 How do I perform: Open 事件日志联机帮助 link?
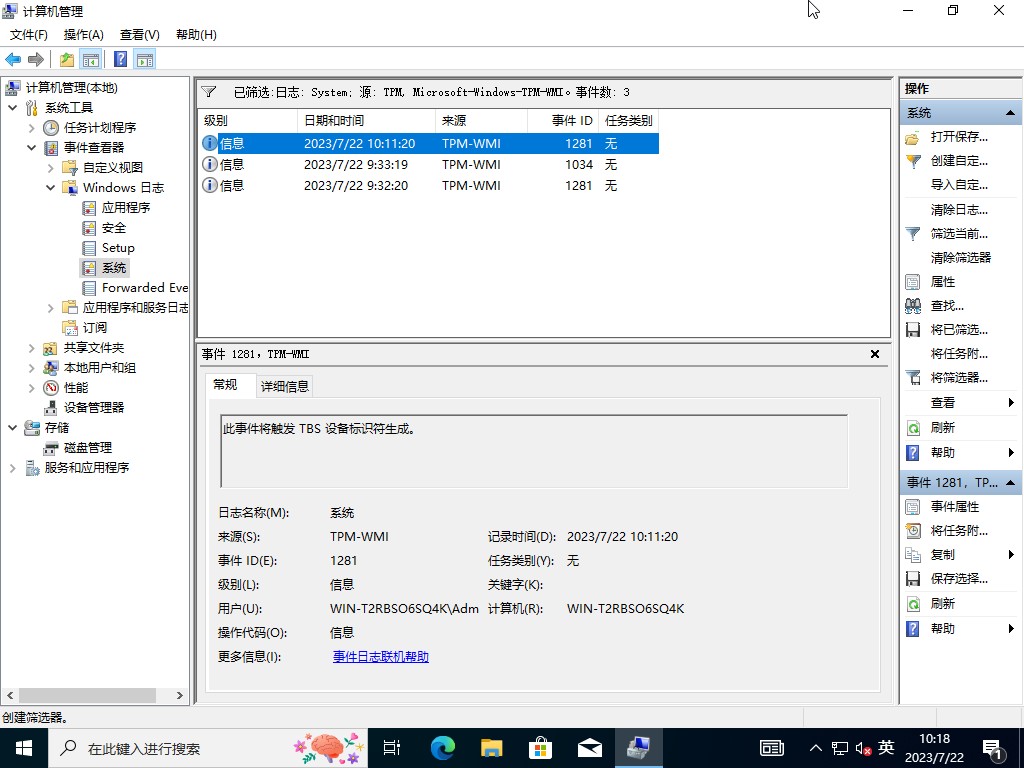point(381,657)
